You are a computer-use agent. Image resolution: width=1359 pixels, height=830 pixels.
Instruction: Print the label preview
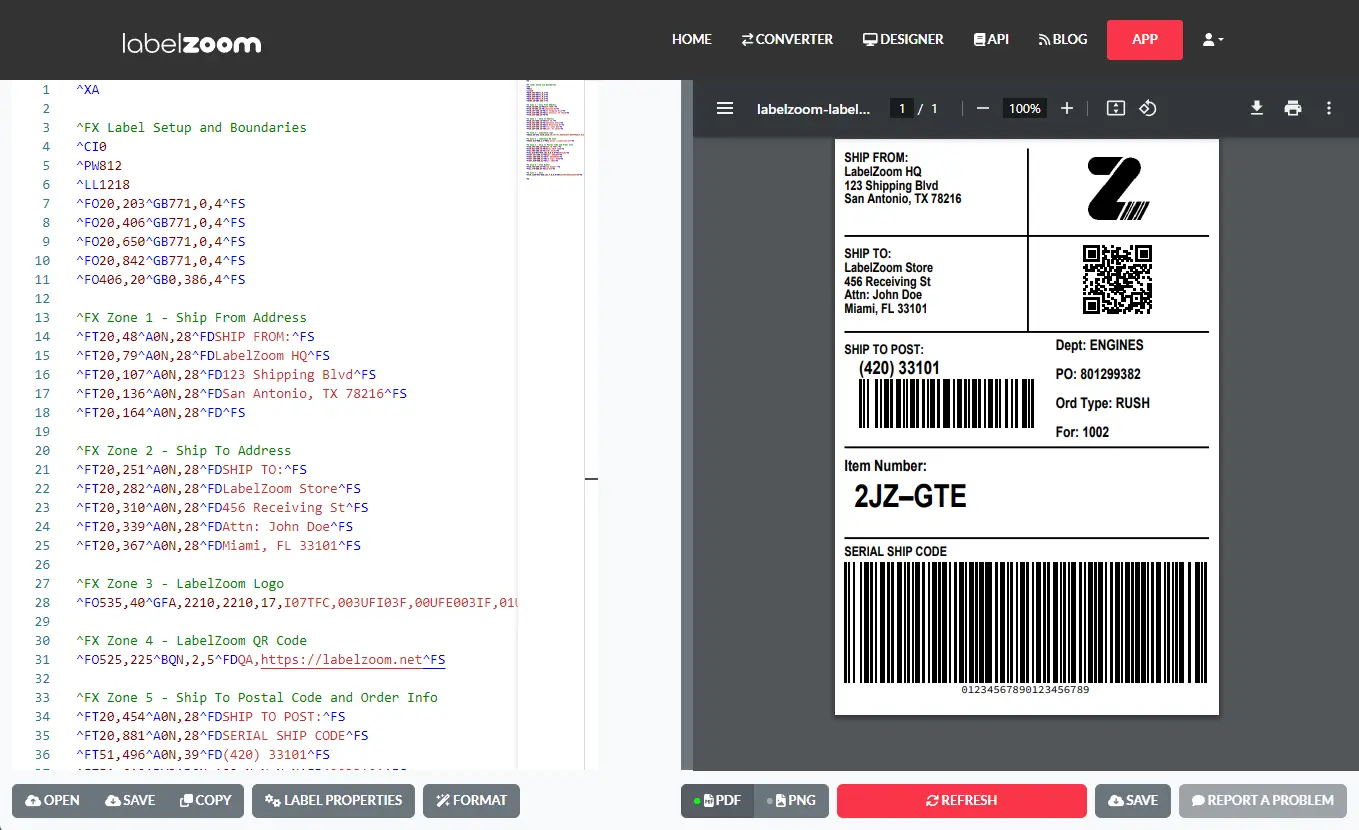point(1293,108)
